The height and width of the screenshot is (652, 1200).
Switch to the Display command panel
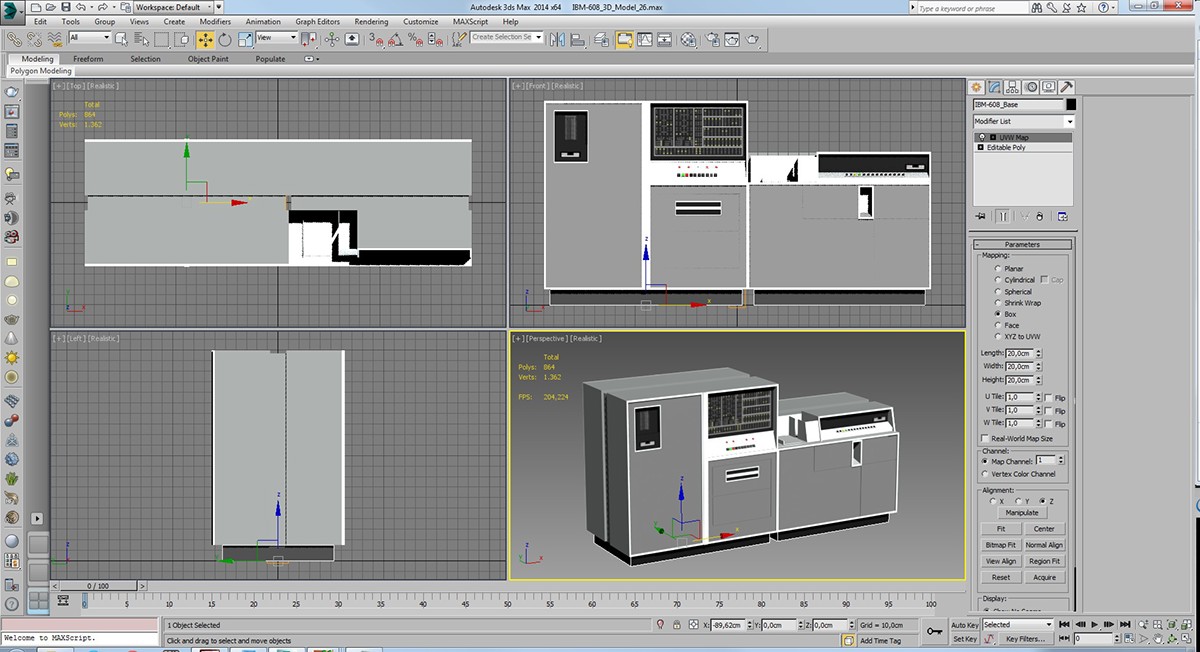(x=1048, y=87)
